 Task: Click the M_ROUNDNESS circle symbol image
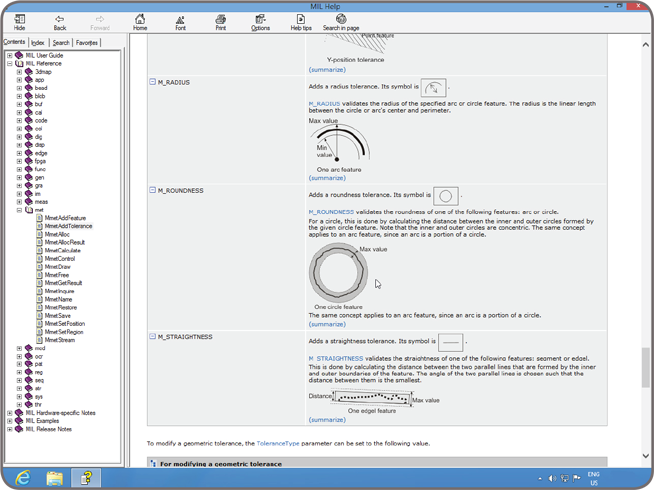point(446,196)
